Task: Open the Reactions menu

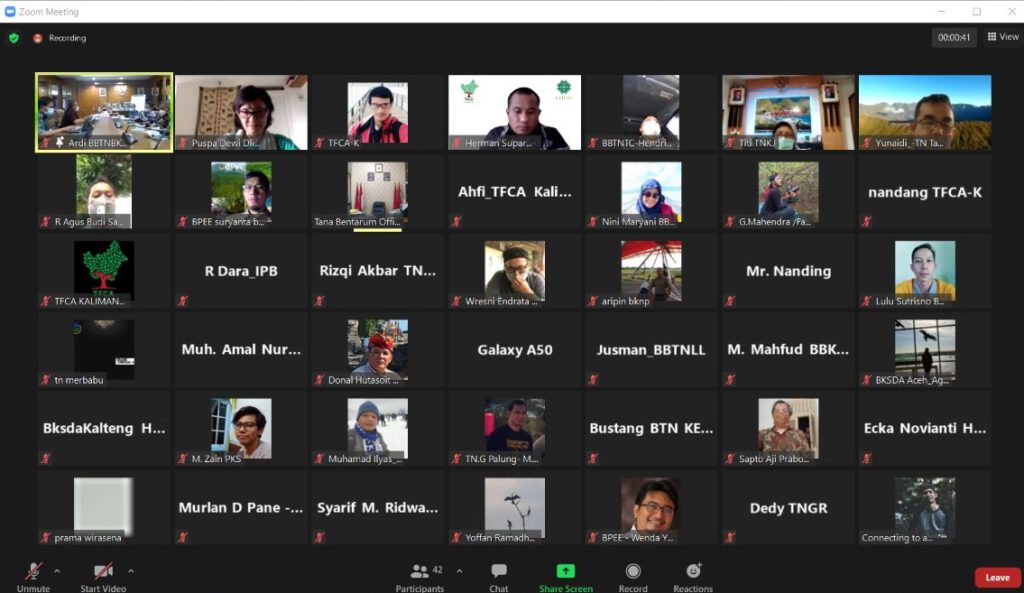Action: point(693,574)
